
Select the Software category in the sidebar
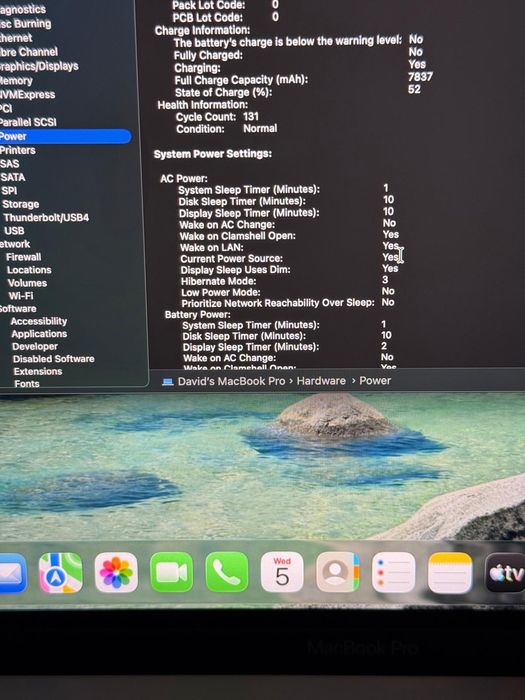(18, 308)
